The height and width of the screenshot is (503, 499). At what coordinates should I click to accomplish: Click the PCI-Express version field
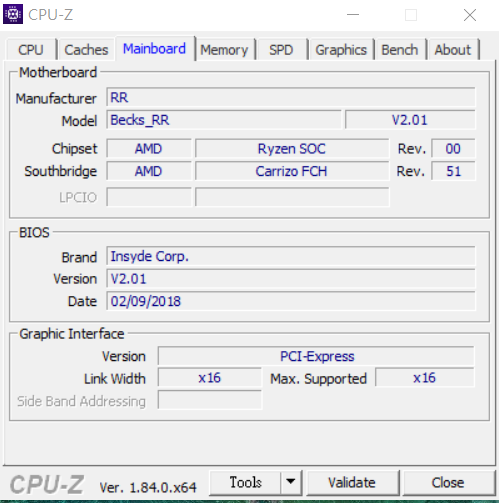point(316,356)
